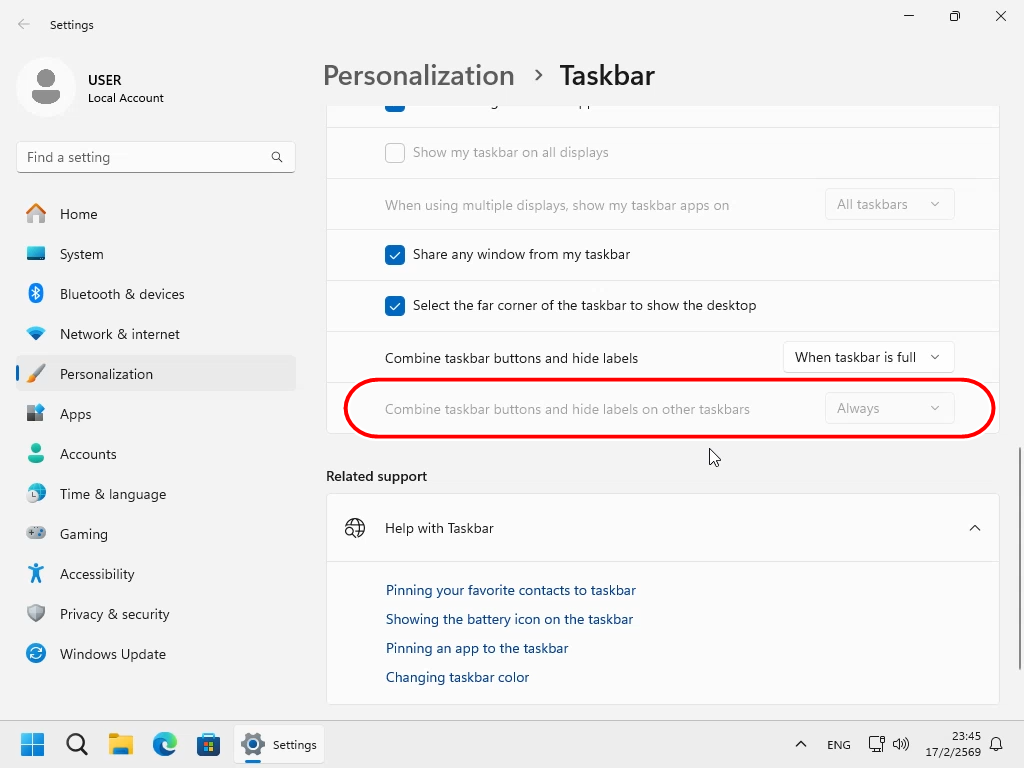Screen dimensions: 1024x768
Task: Click the Bluetooth & devices icon
Action: (x=36, y=294)
